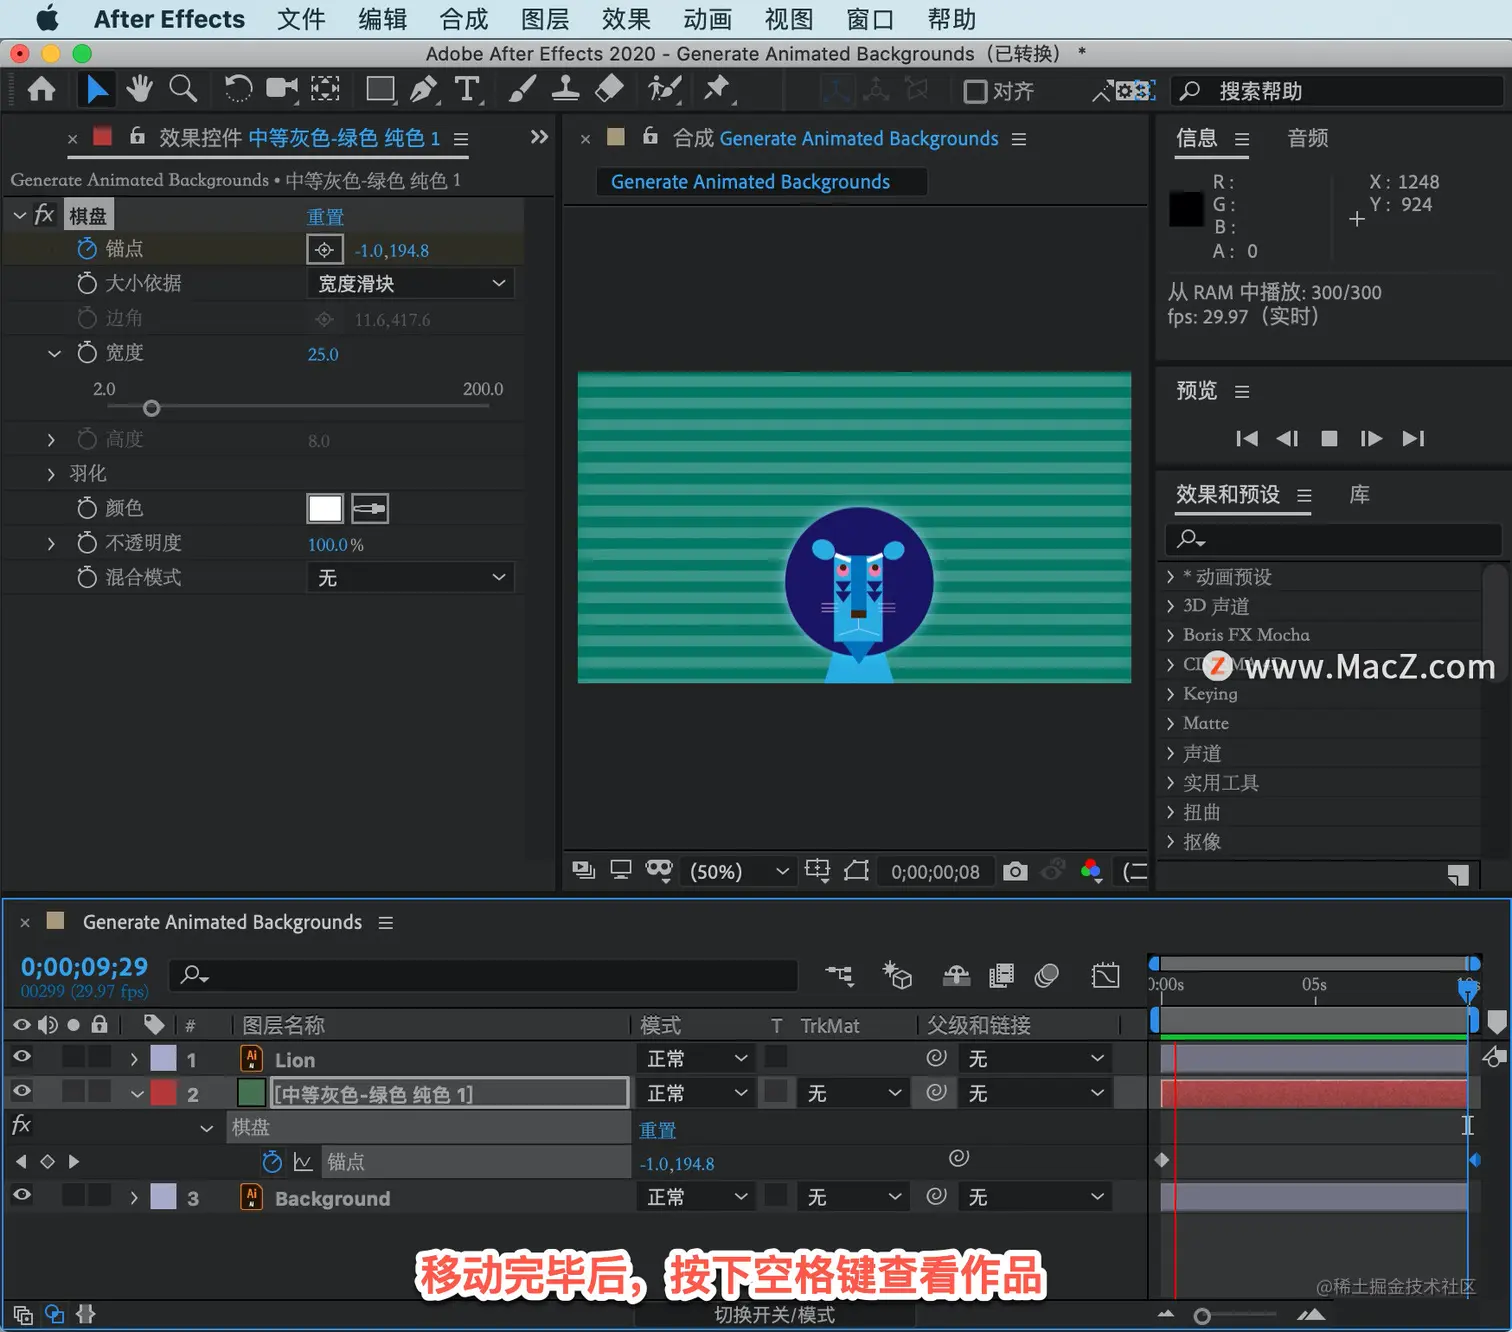Enable motion blur icon in timeline
The width and height of the screenshot is (1512, 1332).
(x=1047, y=975)
